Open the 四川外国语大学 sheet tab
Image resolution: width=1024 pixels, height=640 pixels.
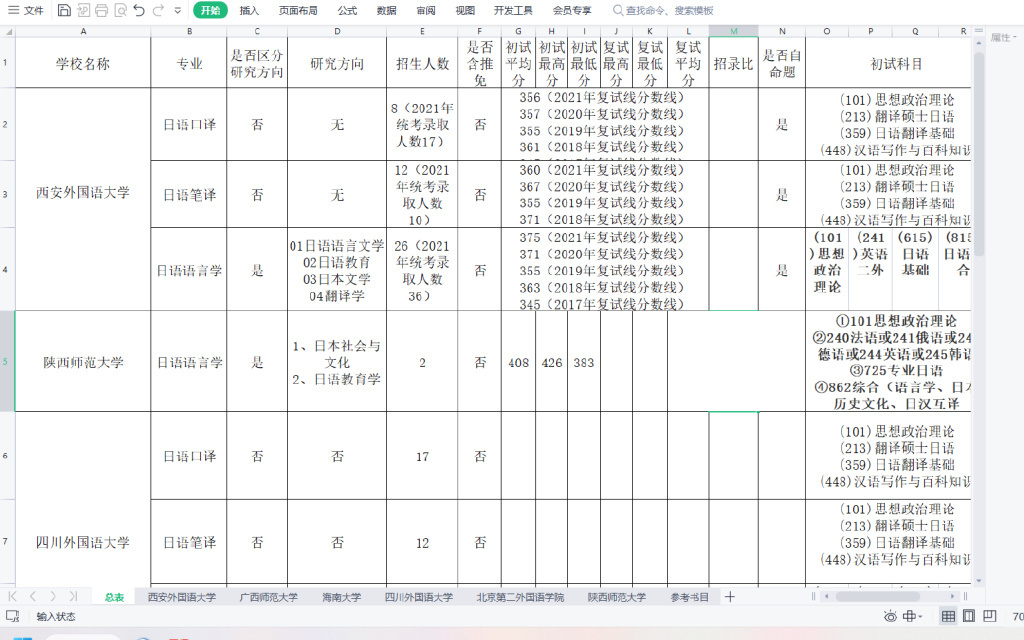pyautogui.click(x=419, y=597)
